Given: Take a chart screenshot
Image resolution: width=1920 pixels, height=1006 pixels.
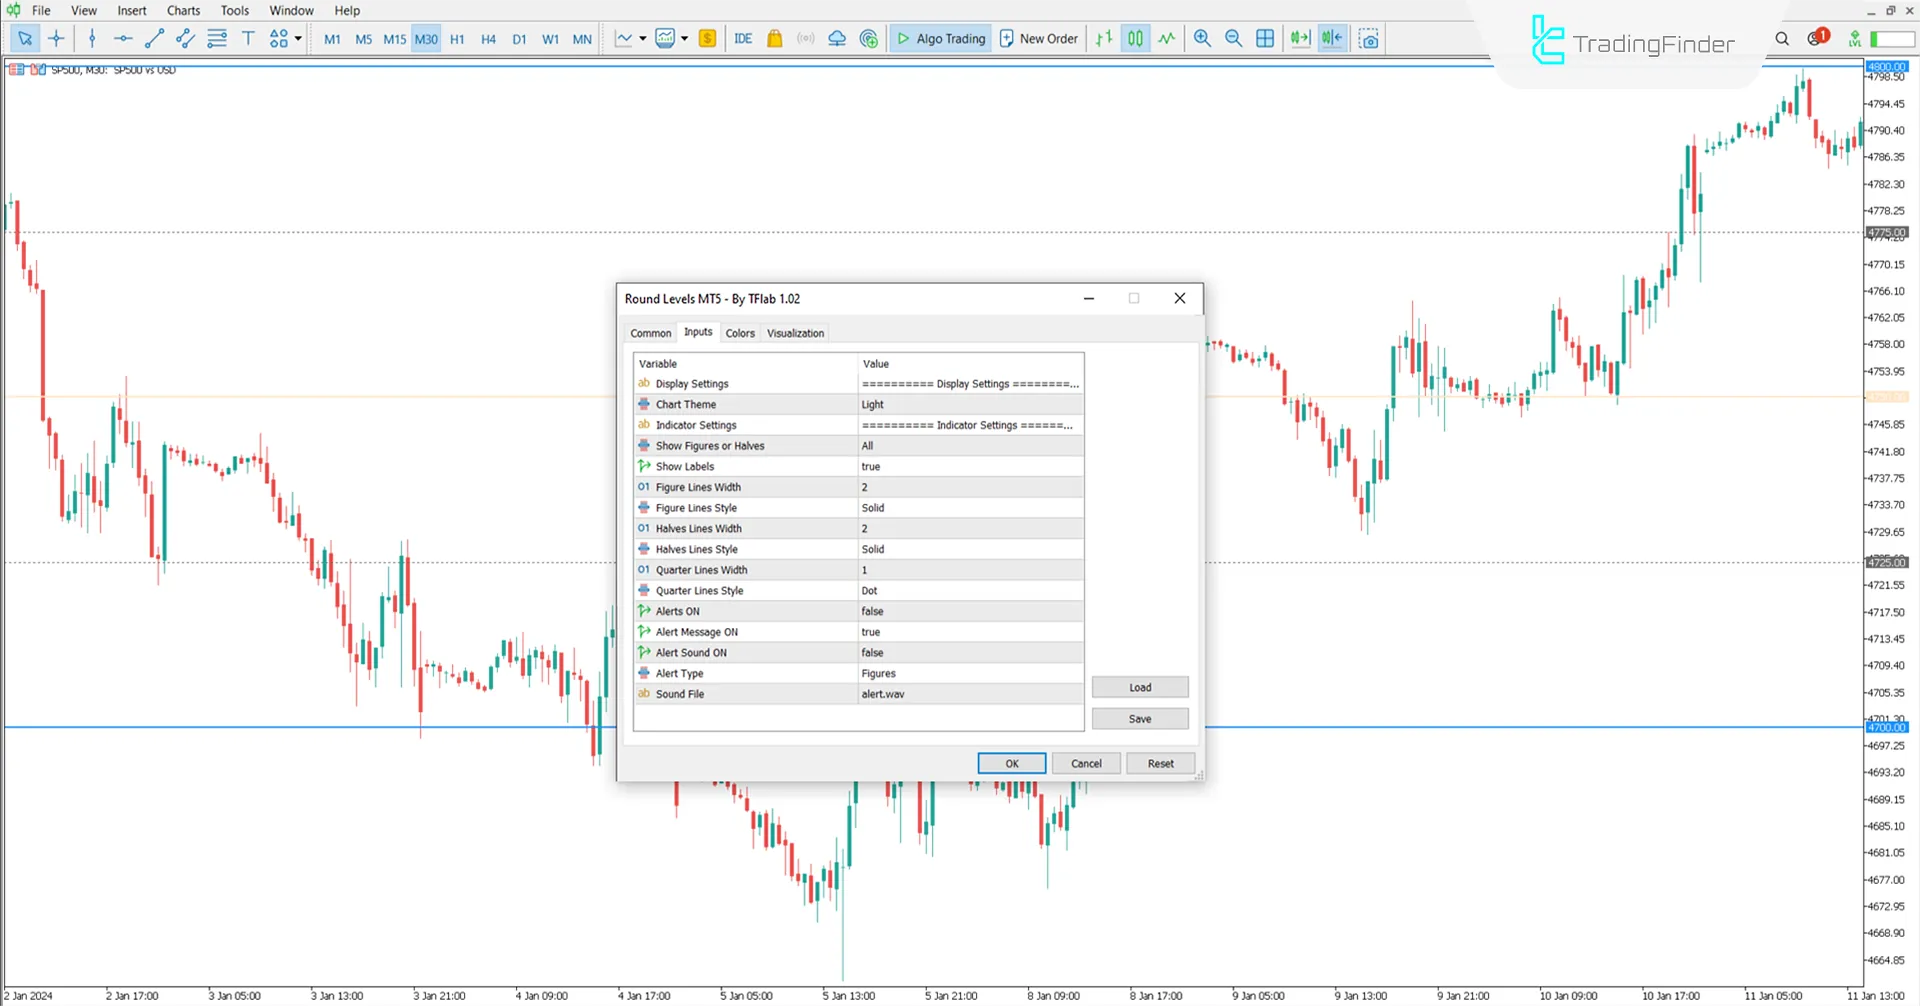Looking at the screenshot, I should point(1369,38).
